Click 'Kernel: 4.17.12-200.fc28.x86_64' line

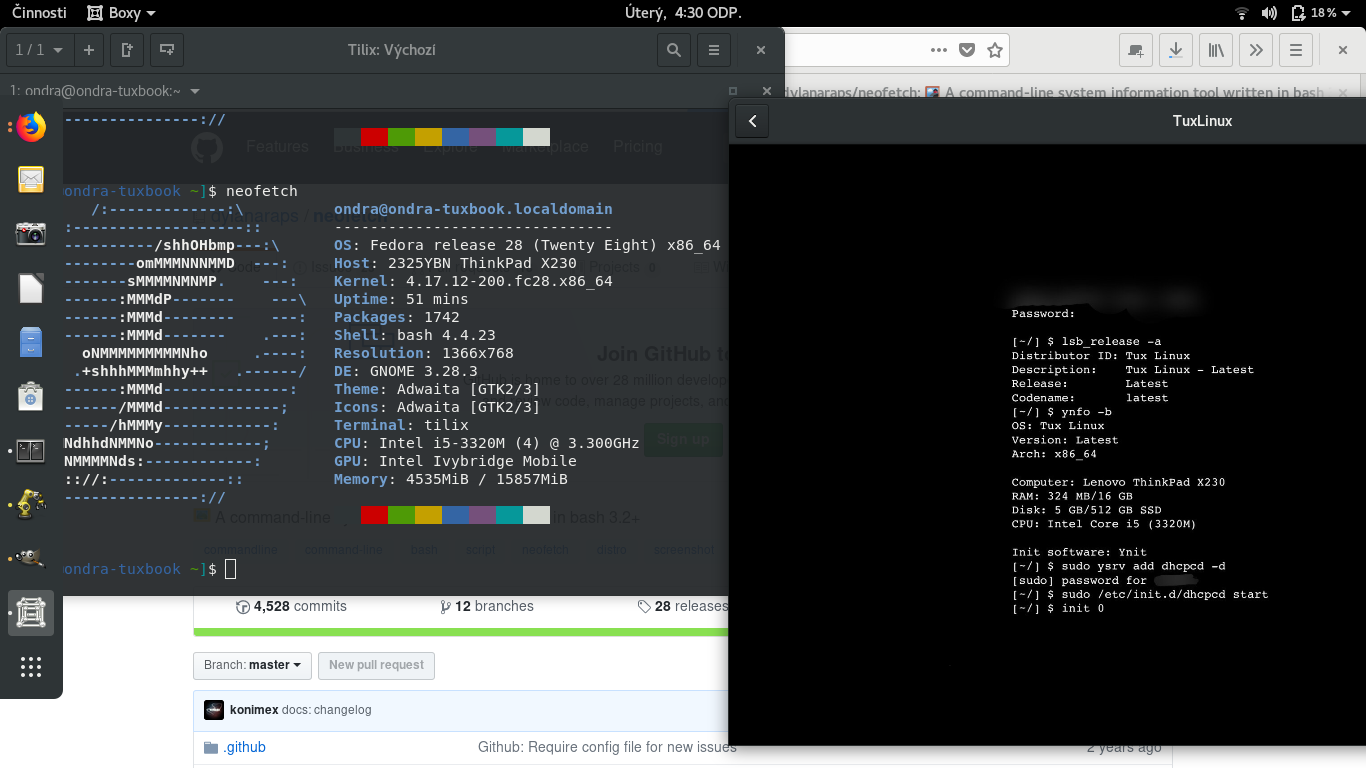pyautogui.click(x=473, y=281)
